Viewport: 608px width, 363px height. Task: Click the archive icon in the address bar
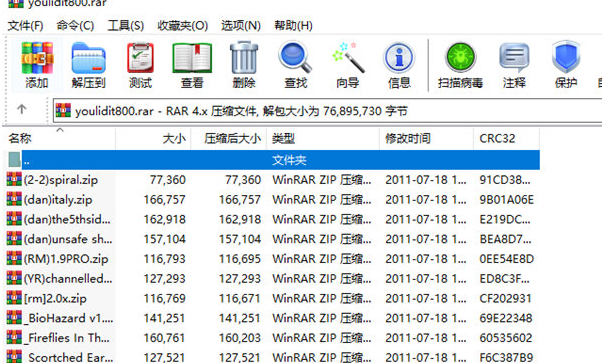[x=63, y=111]
